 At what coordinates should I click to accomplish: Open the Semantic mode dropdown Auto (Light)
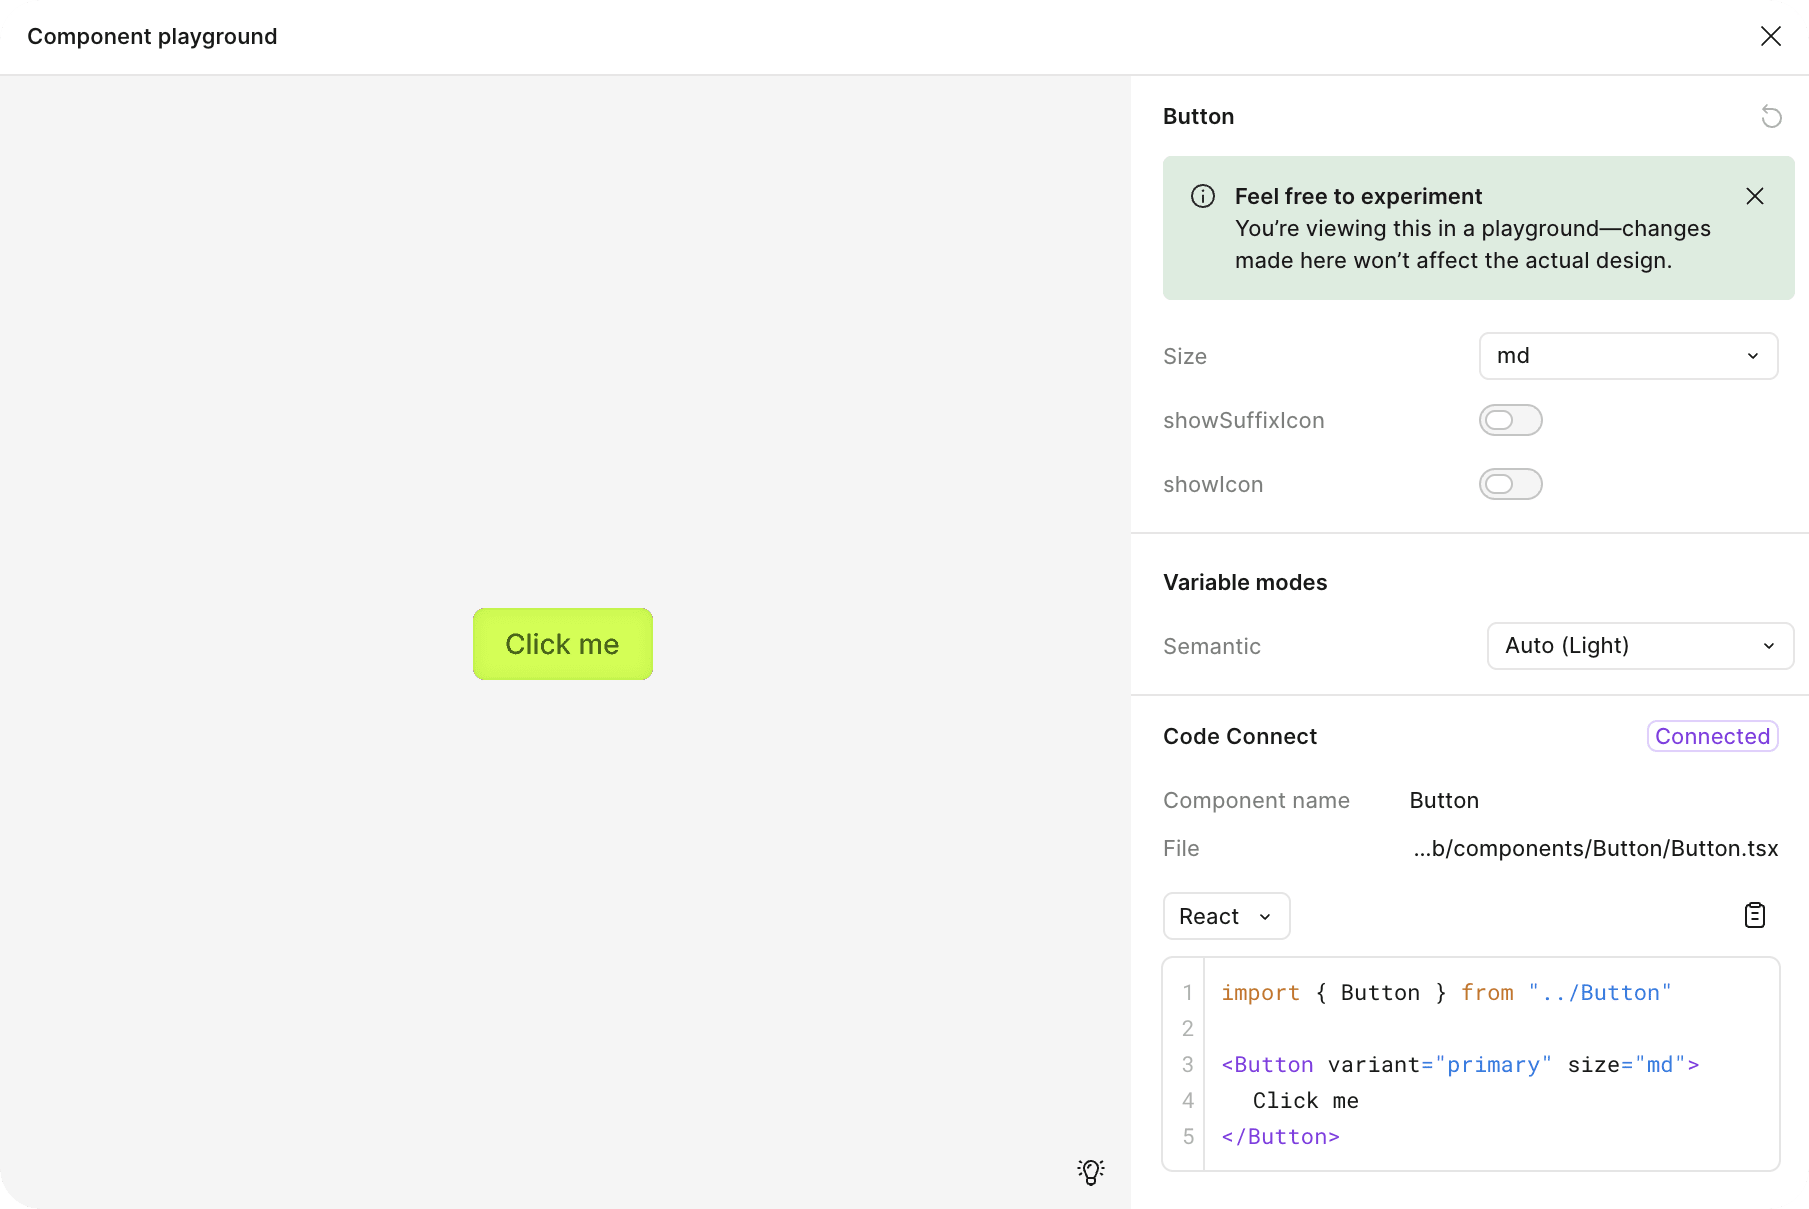[1640, 646]
